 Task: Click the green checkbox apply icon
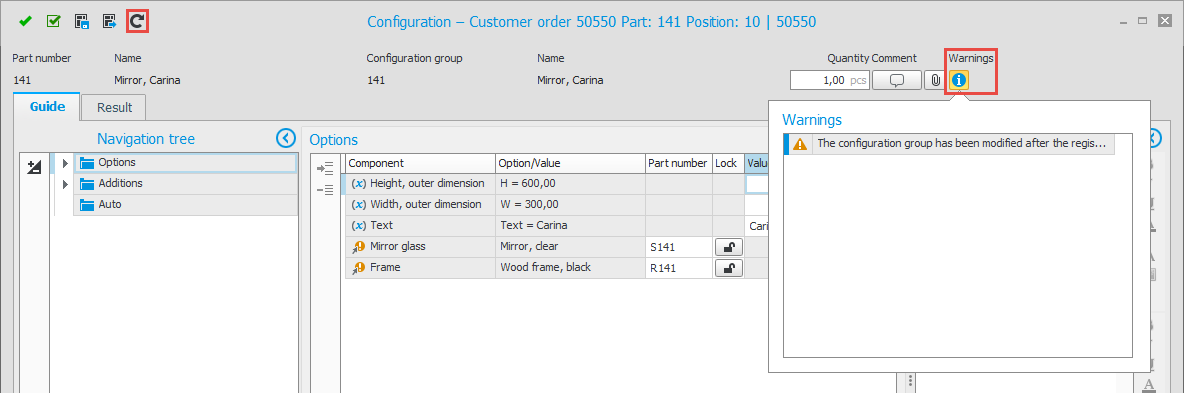pyautogui.click(x=53, y=21)
